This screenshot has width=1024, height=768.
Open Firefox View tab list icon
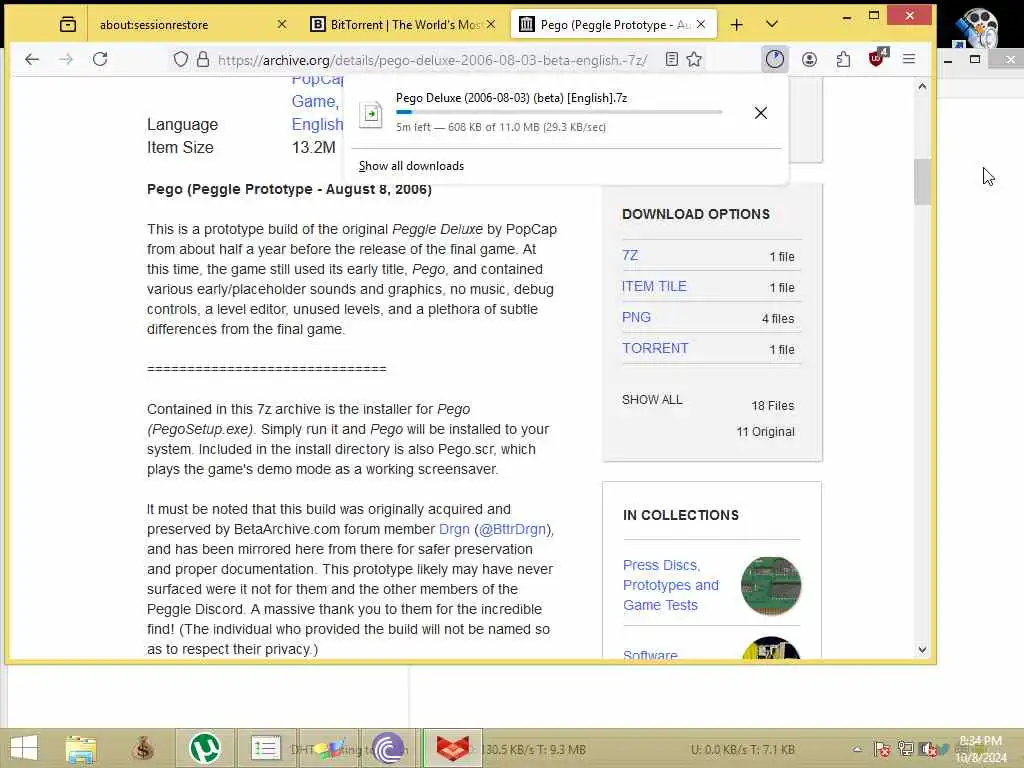point(67,25)
